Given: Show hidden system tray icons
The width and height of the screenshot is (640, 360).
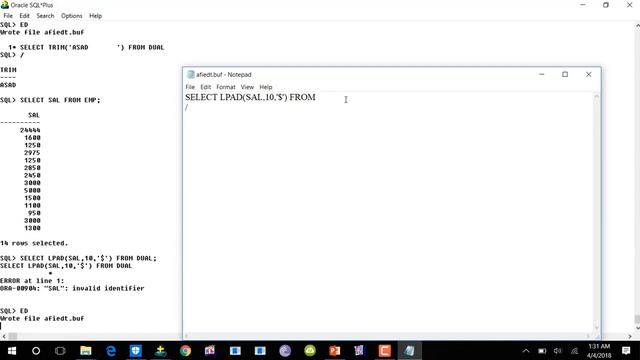Looking at the screenshot, I should 526,351.
